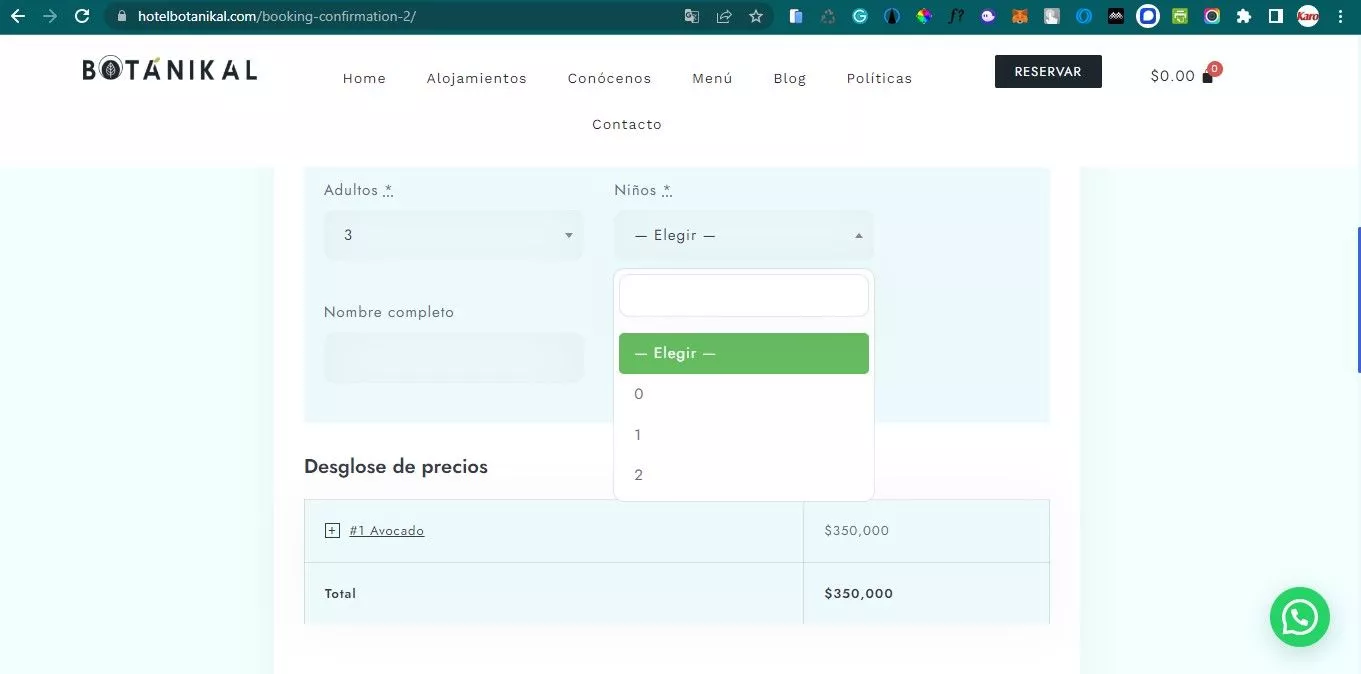Image resolution: width=1361 pixels, height=674 pixels.
Task: Bookmark this page with the star icon
Action: (756, 16)
